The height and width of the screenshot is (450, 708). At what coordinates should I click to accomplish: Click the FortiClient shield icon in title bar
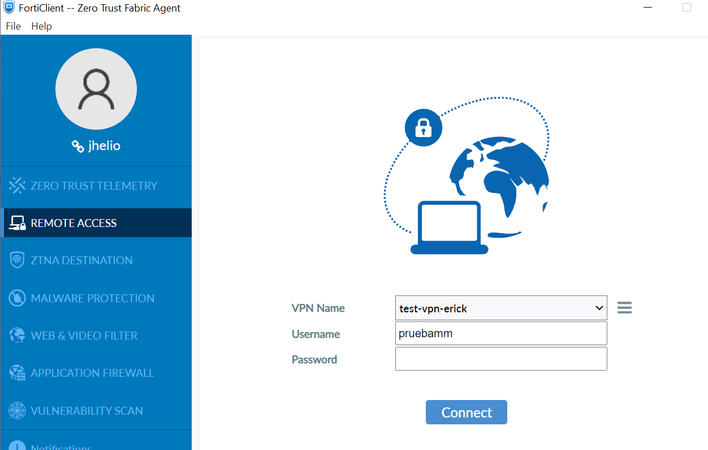[9, 7]
